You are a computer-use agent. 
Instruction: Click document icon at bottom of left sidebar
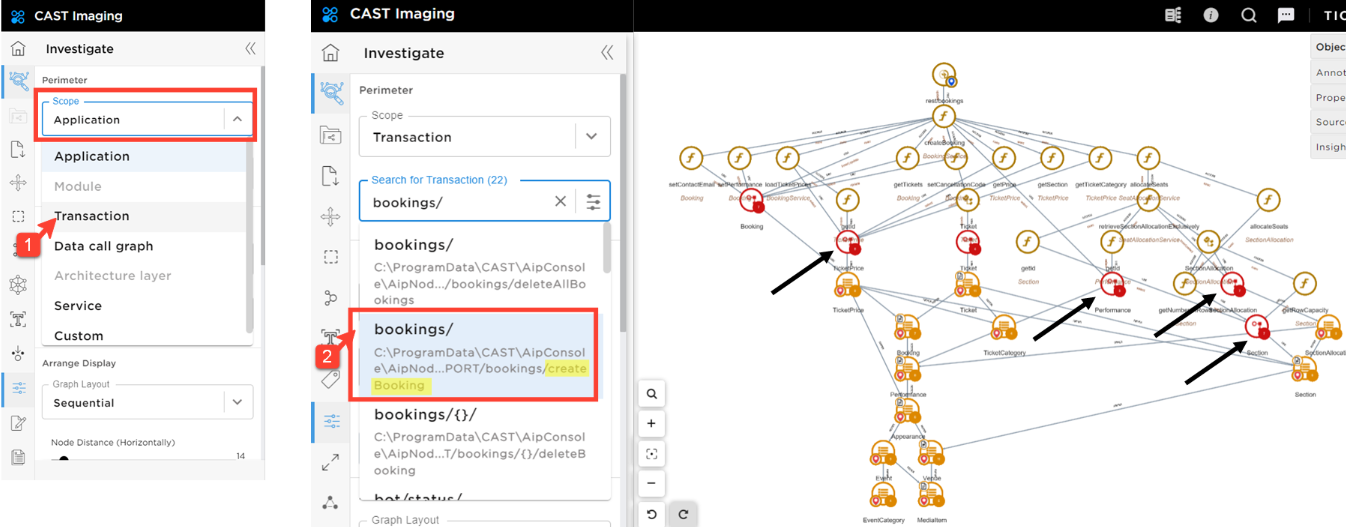point(17,457)
